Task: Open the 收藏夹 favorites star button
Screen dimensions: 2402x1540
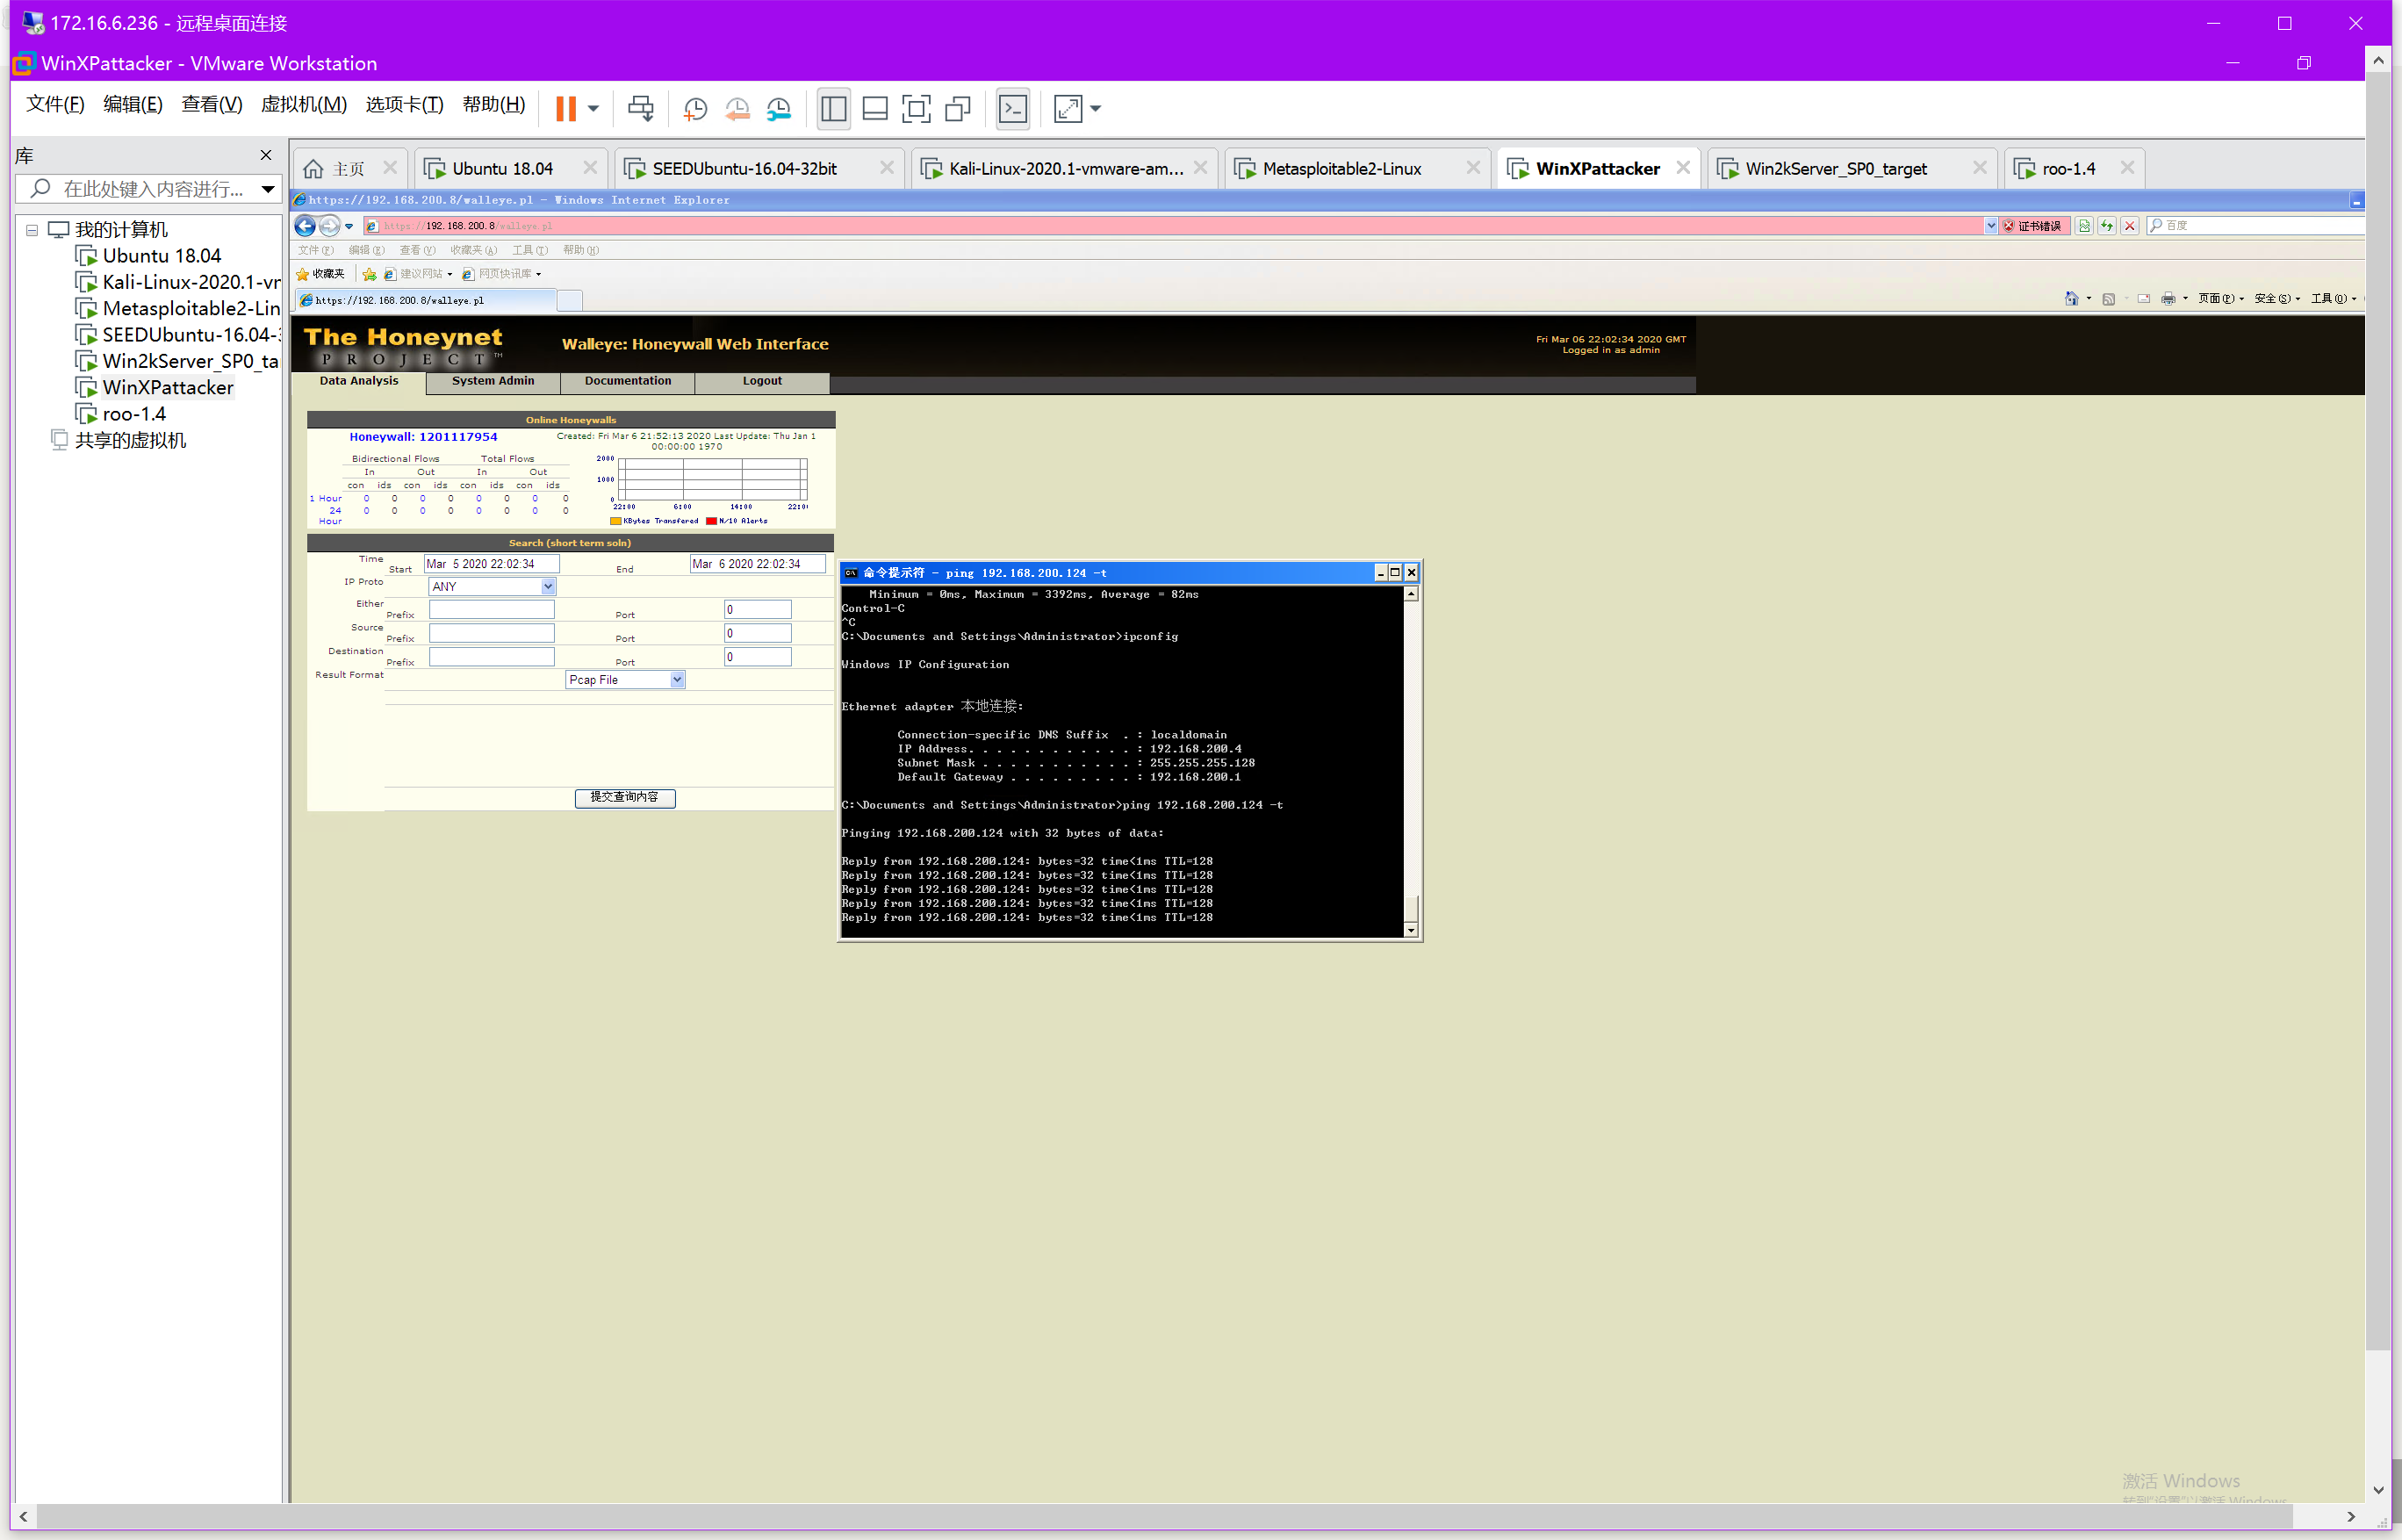Action: (320, 274)
